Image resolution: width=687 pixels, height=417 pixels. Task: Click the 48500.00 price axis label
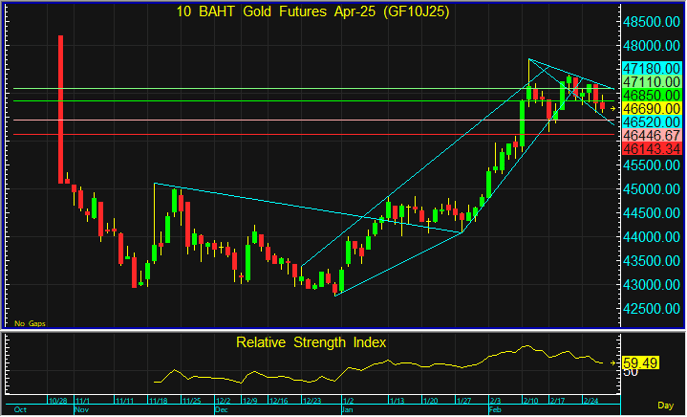pyautogui.click(x=651, y=22)
